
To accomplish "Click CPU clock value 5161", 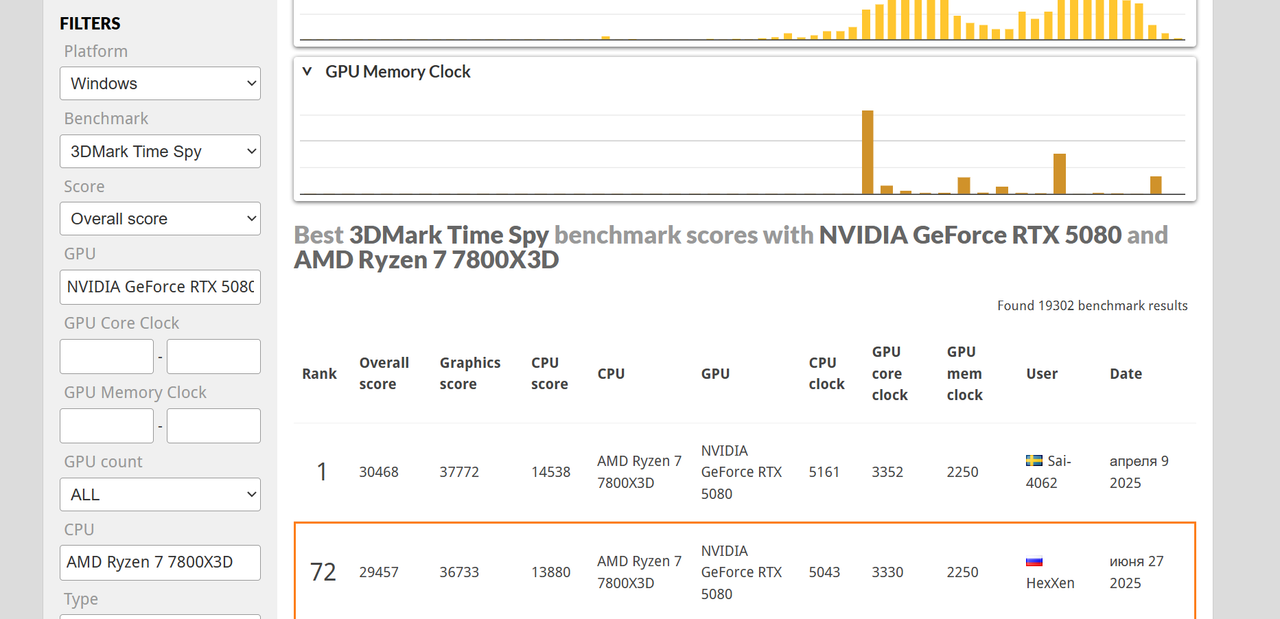I will point(824,472).
